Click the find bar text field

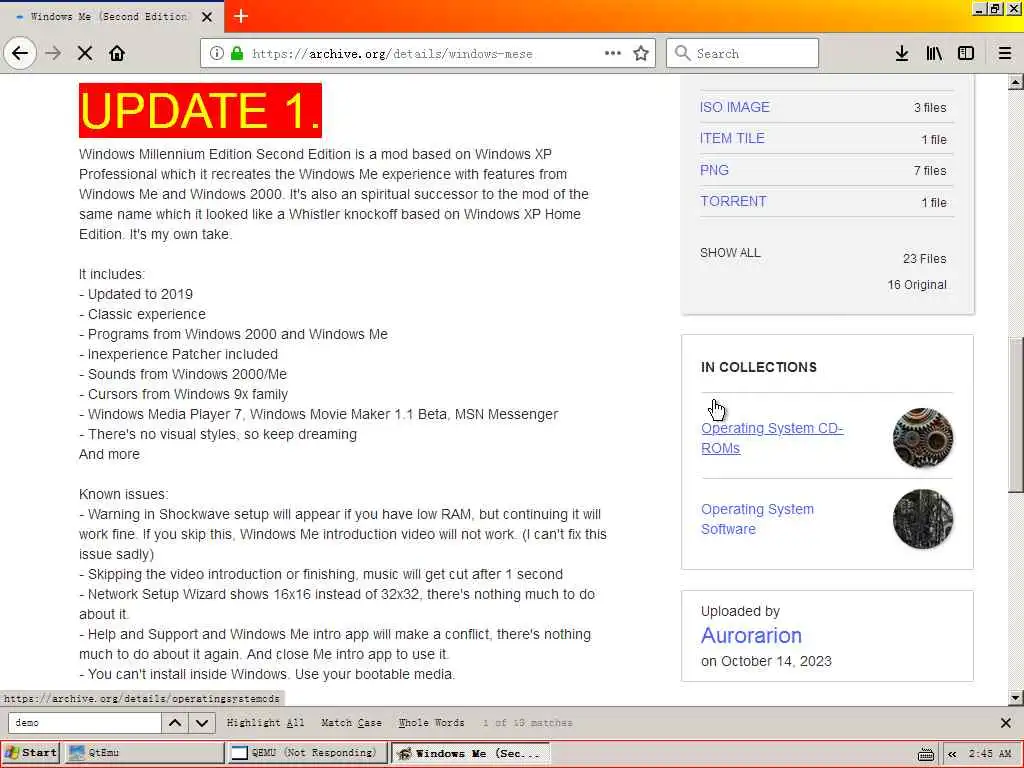pyautogui.click(x=84, y=723)
